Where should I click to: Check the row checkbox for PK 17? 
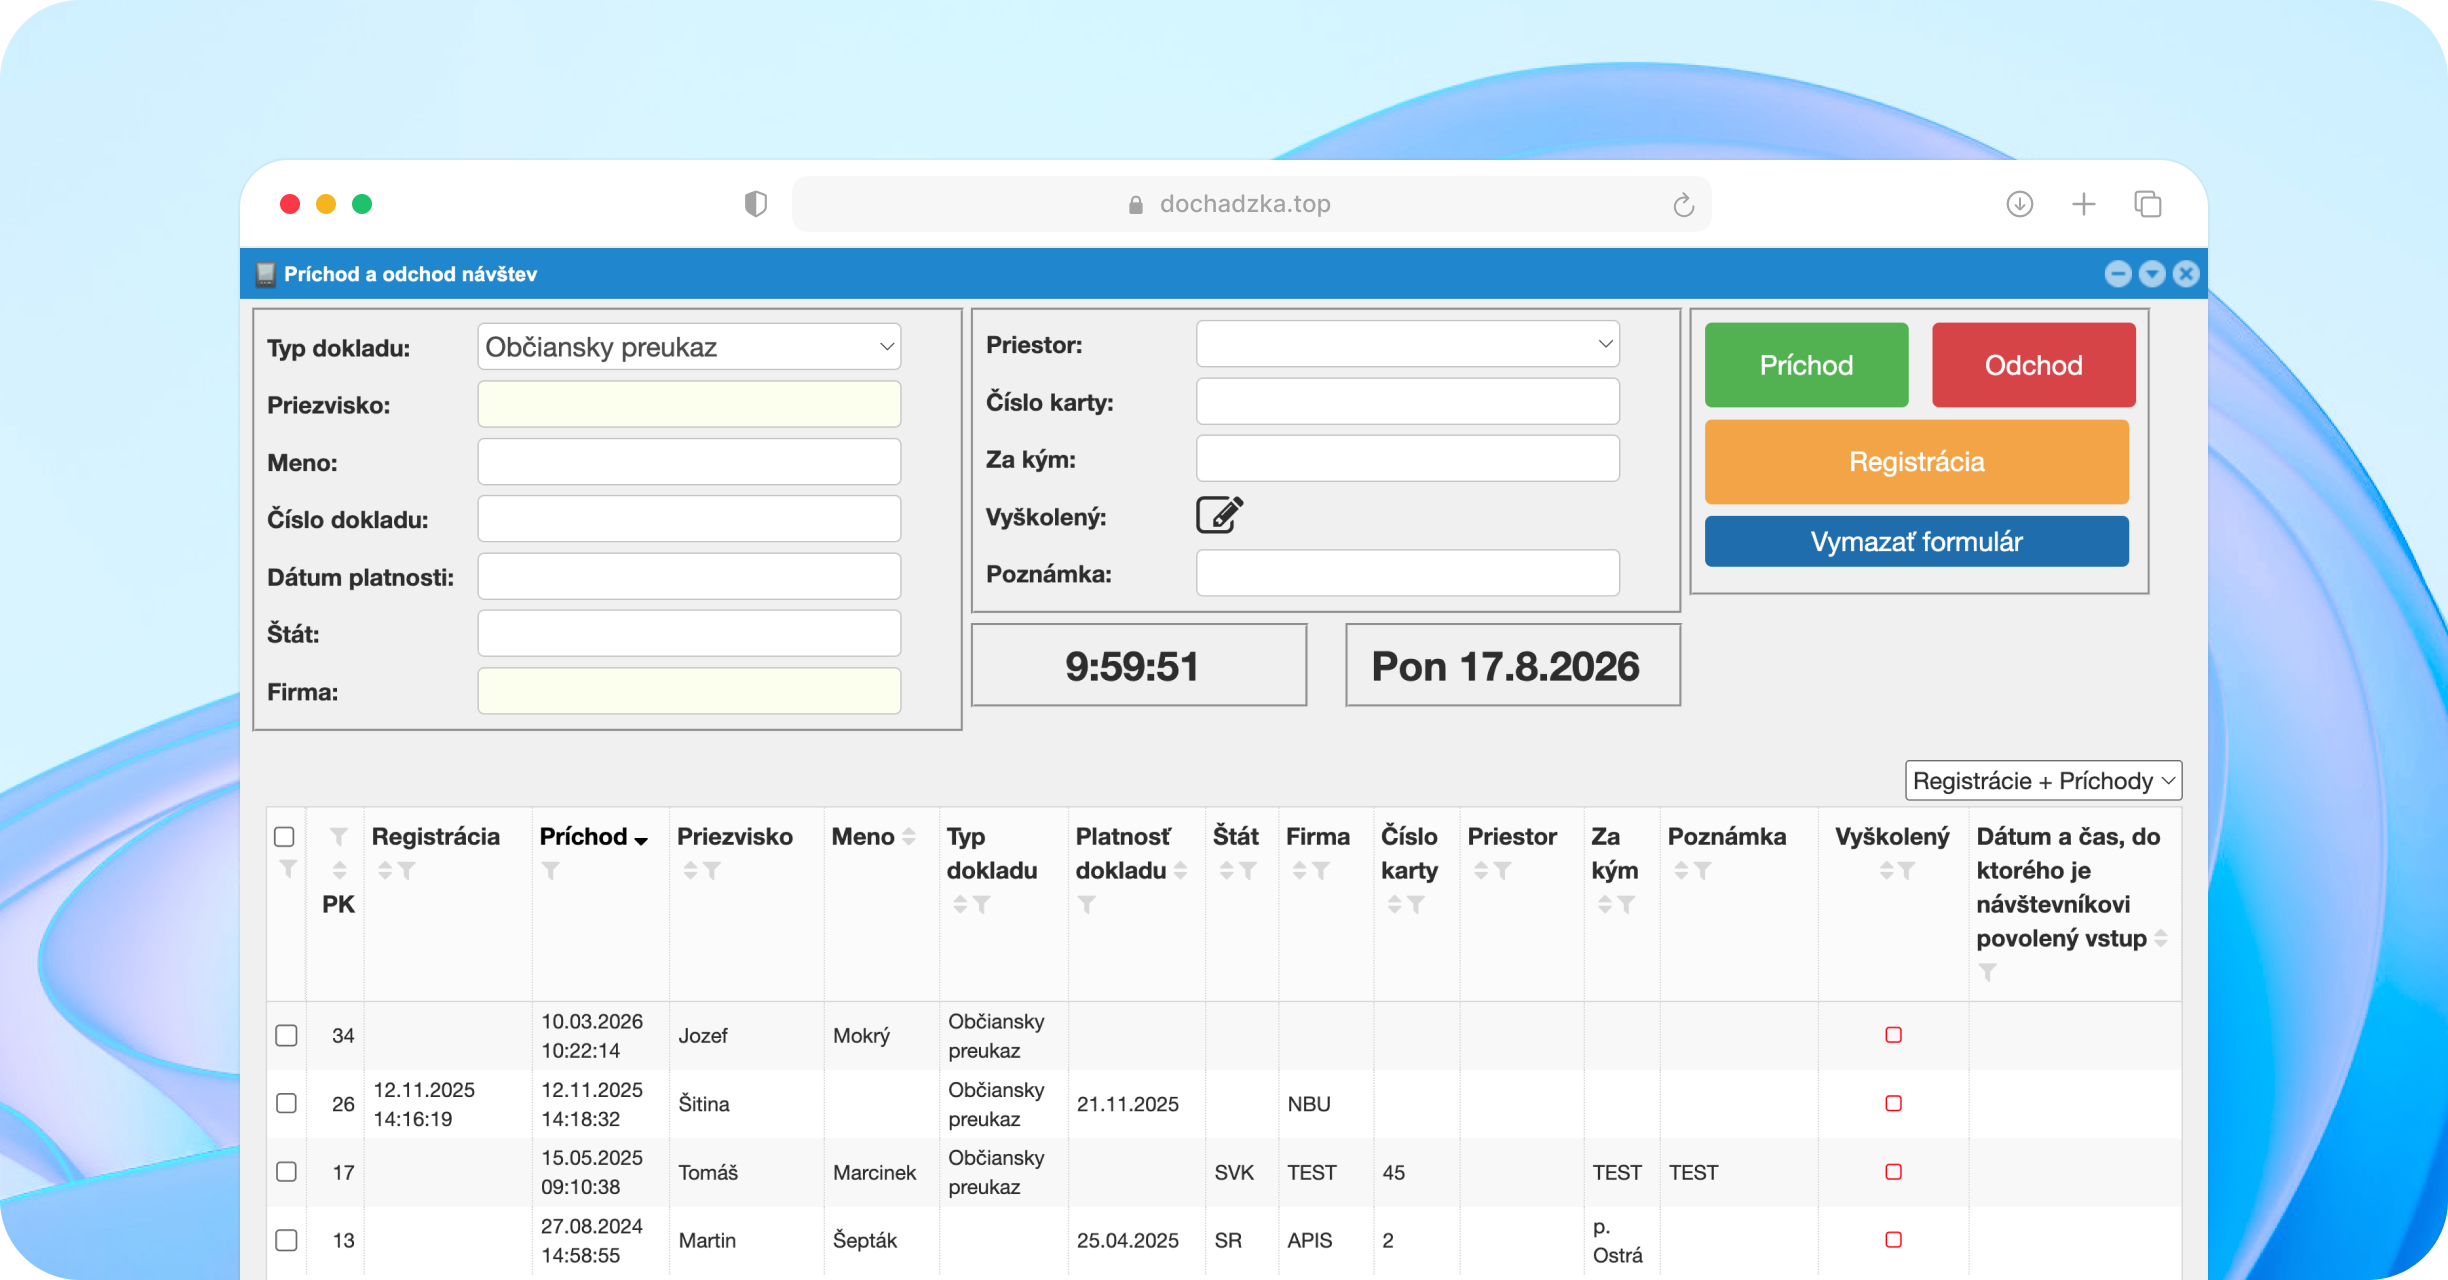(286, 1171)
